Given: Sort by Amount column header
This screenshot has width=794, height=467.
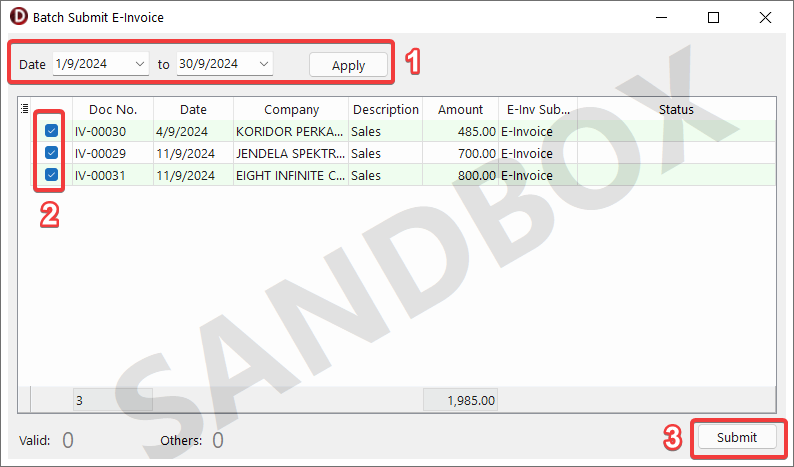Looking at the screenshot, I should tap(460, 109).
